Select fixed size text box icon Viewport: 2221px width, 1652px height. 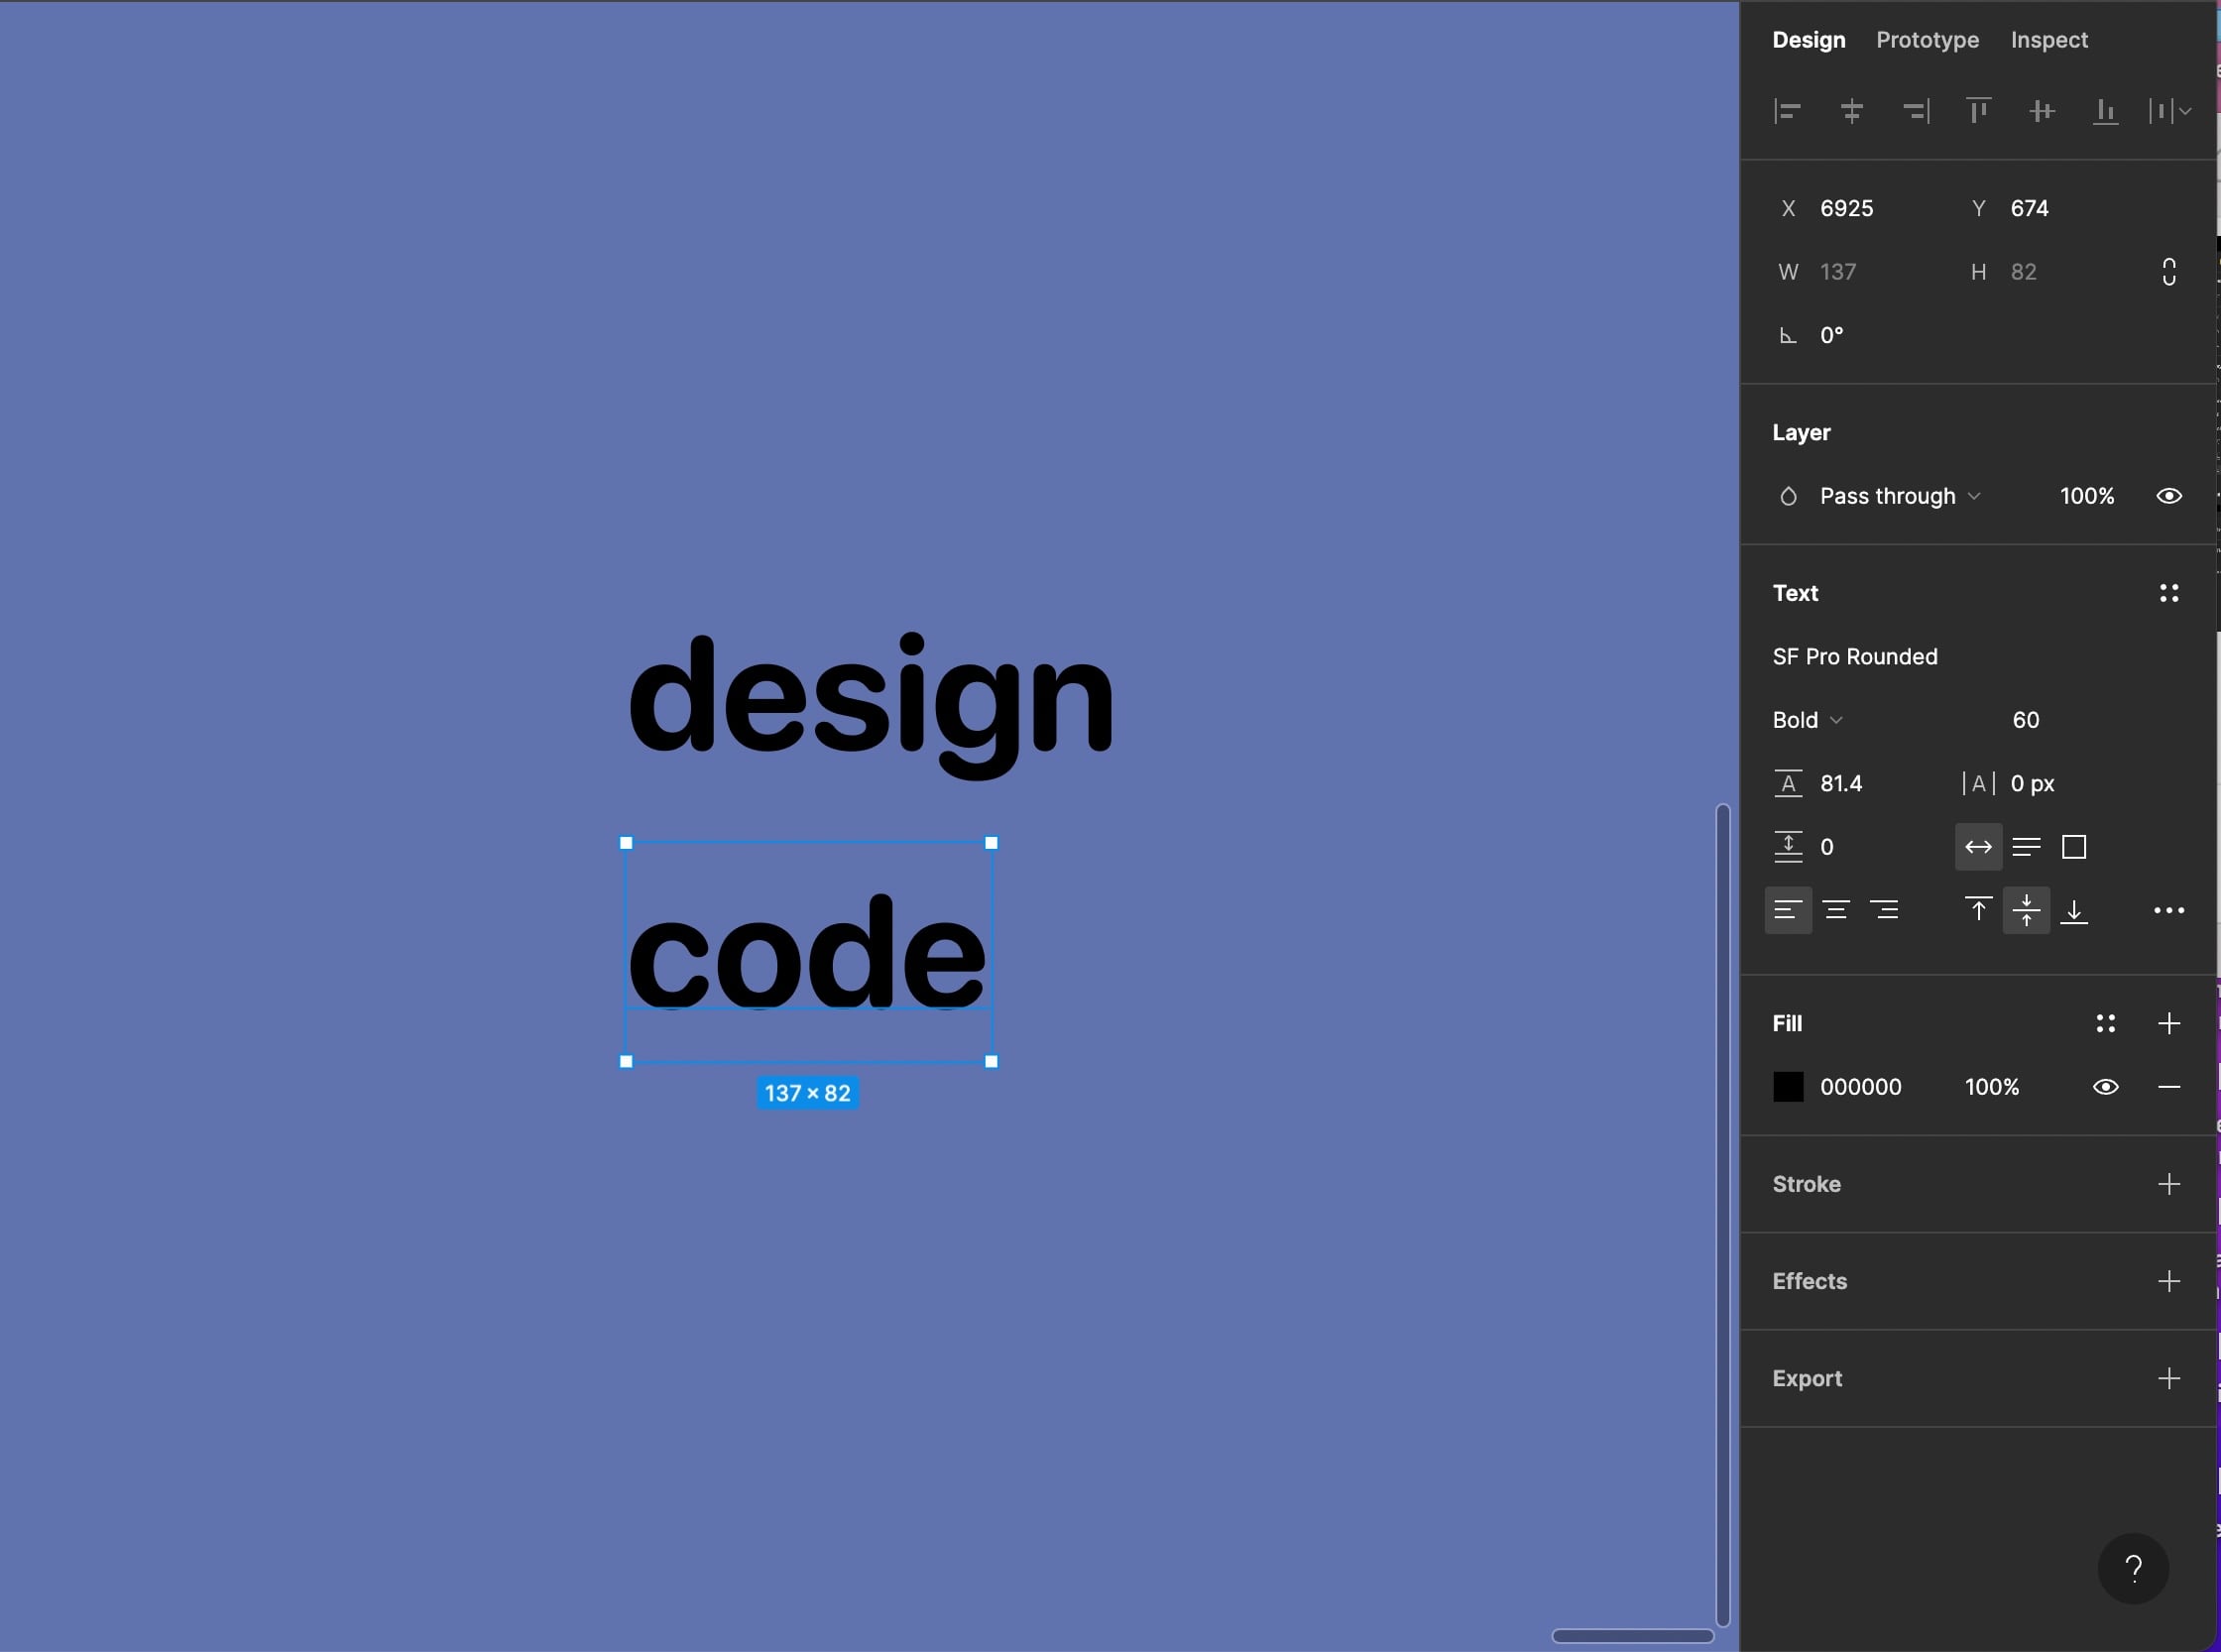tap(2074, 847)
